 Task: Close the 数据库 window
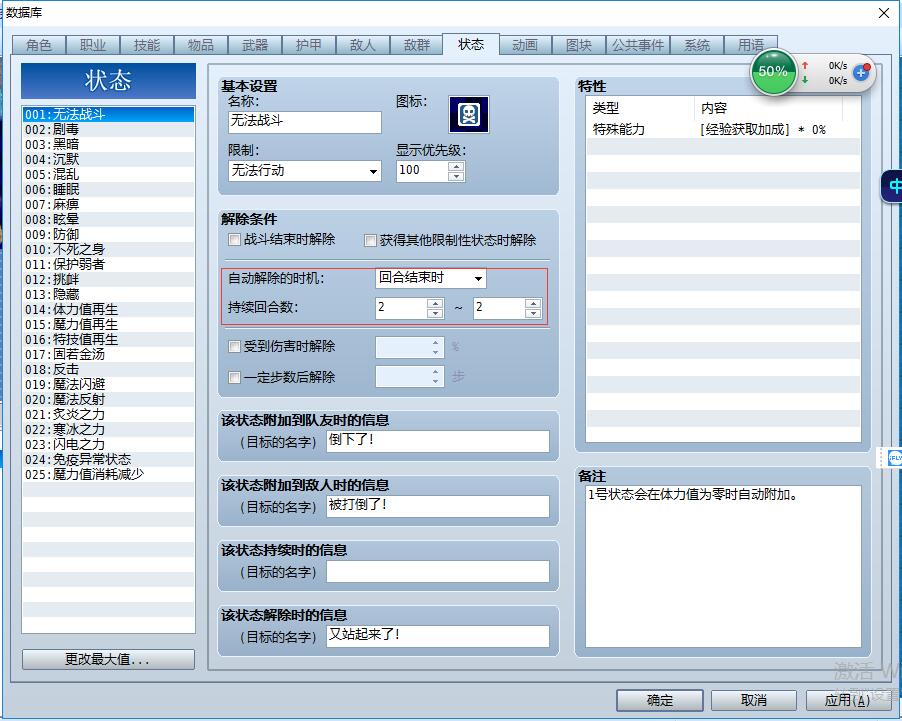point(884,13)
